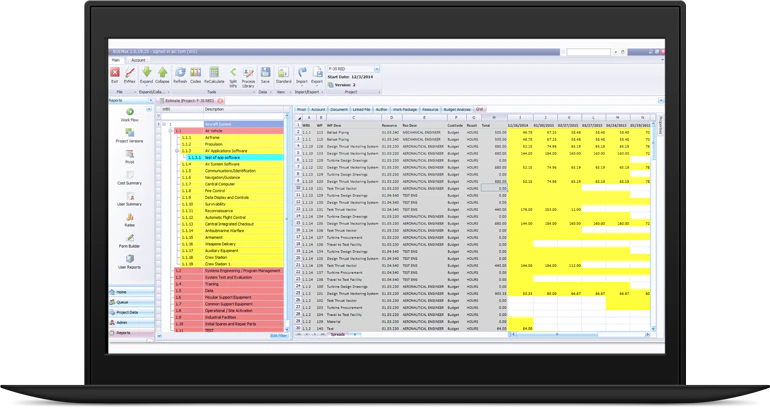Click the Split WPs icon
The image size is (770, 408).
(x=233, y=72)
